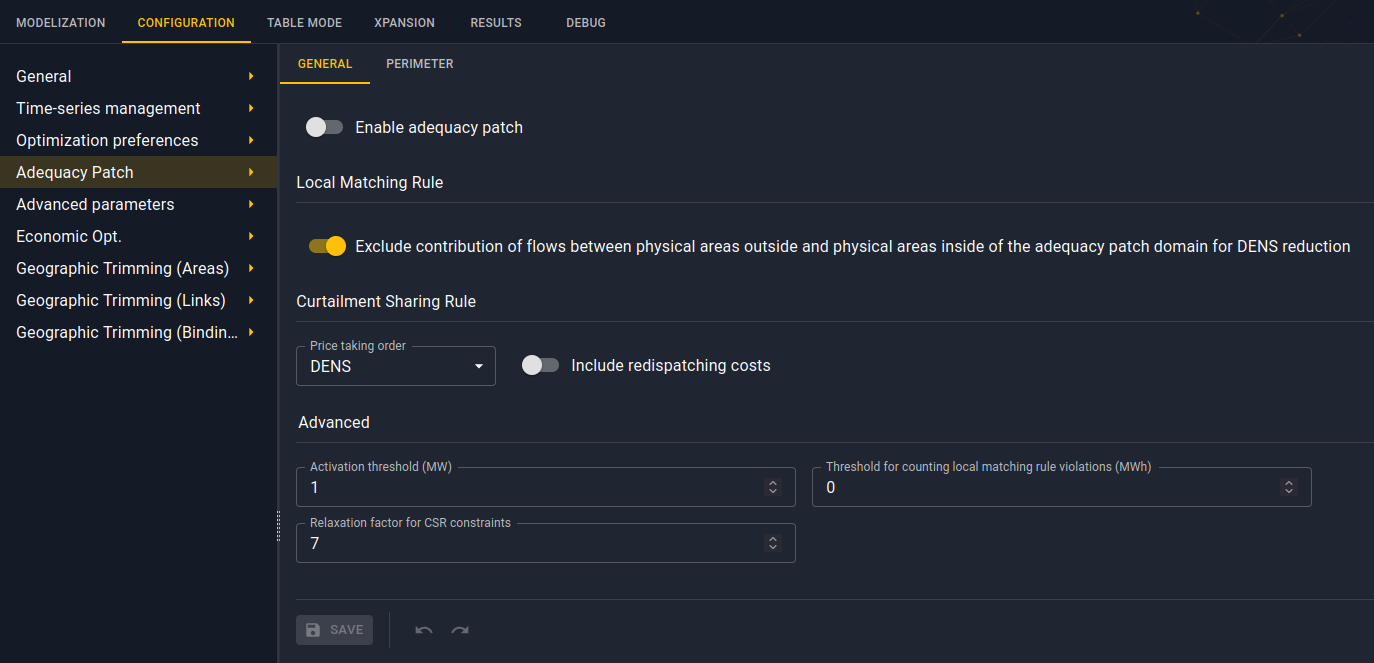The height and width of the screenshot is (663, 1374).
Task: Toggle Include redispatching costs switch
Action: tap(540, 365)
